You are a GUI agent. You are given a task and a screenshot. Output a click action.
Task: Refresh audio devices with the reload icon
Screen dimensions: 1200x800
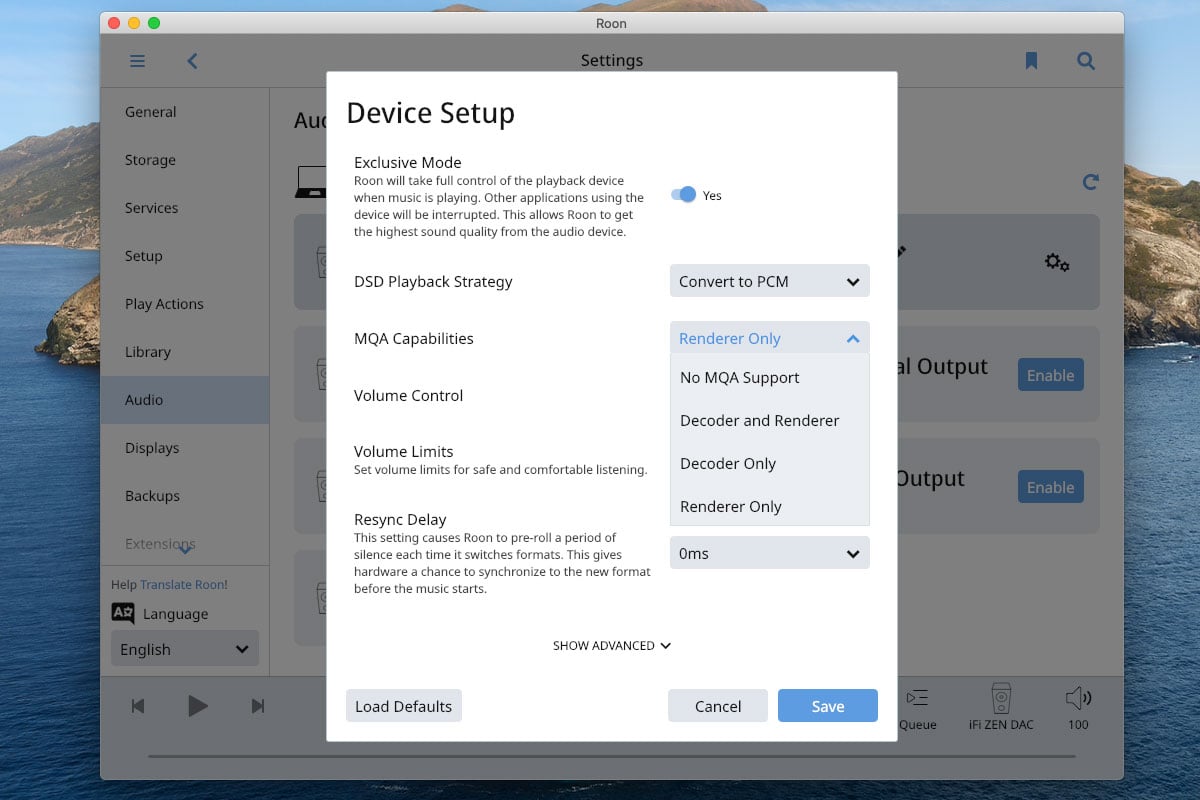[1091, 182]
